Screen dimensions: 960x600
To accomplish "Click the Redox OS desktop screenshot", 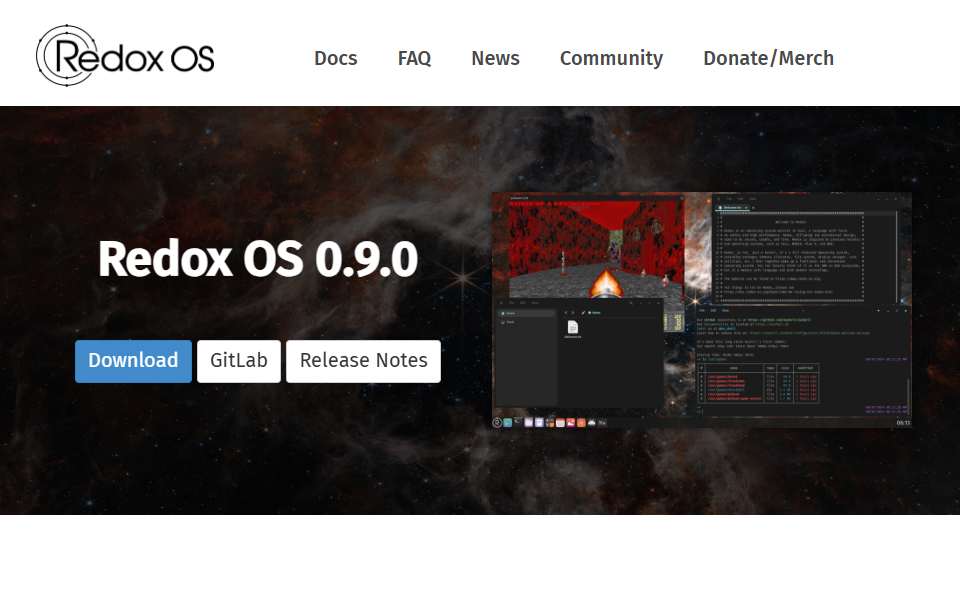I will [x=702, y=310].
